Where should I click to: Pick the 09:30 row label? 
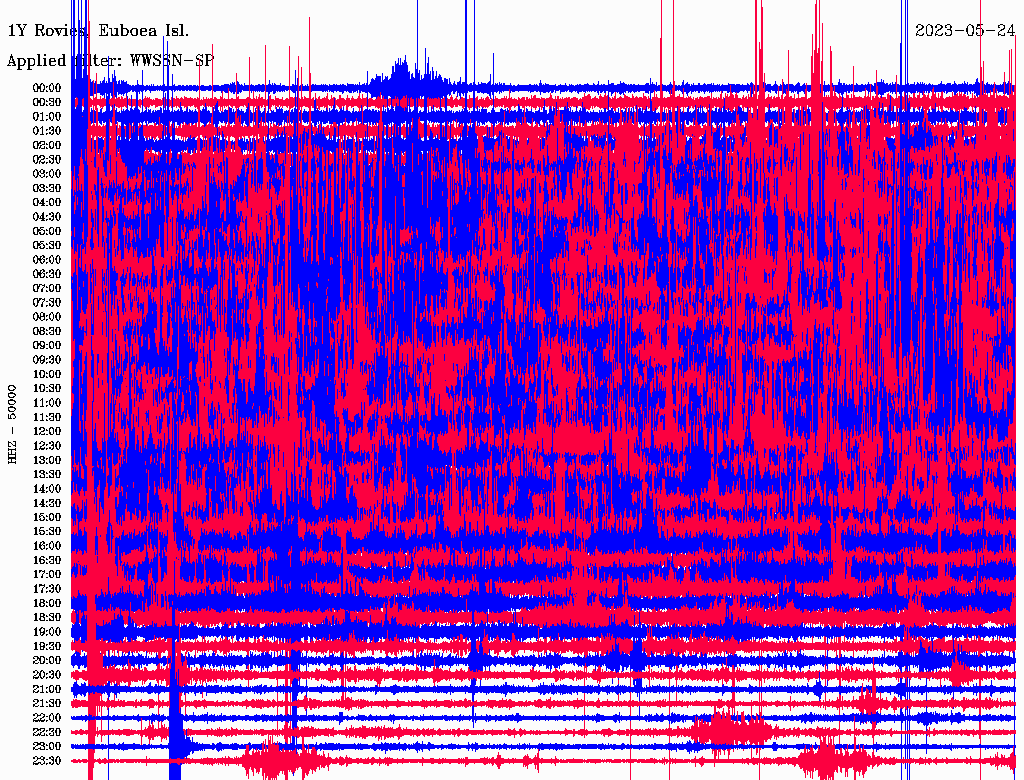48,360
